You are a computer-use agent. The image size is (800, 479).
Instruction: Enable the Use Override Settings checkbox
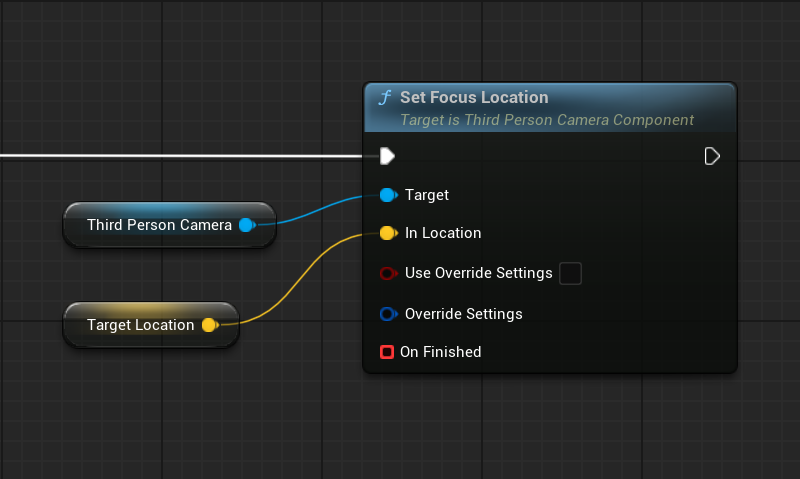(570, 273)
